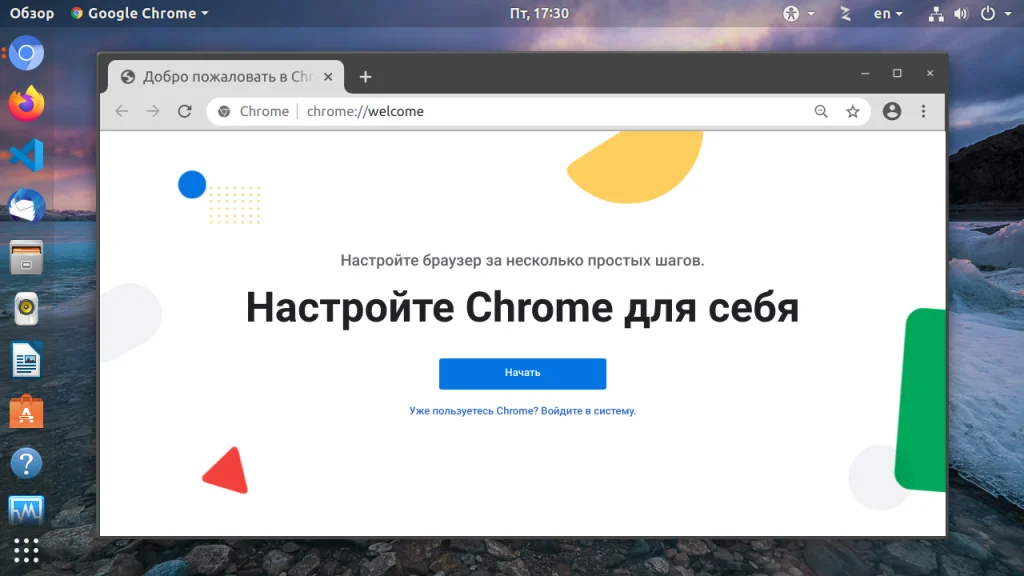Open Ubuntu Software from dock
Screen dimensions: 1024x576
click(x=26, y=411)
